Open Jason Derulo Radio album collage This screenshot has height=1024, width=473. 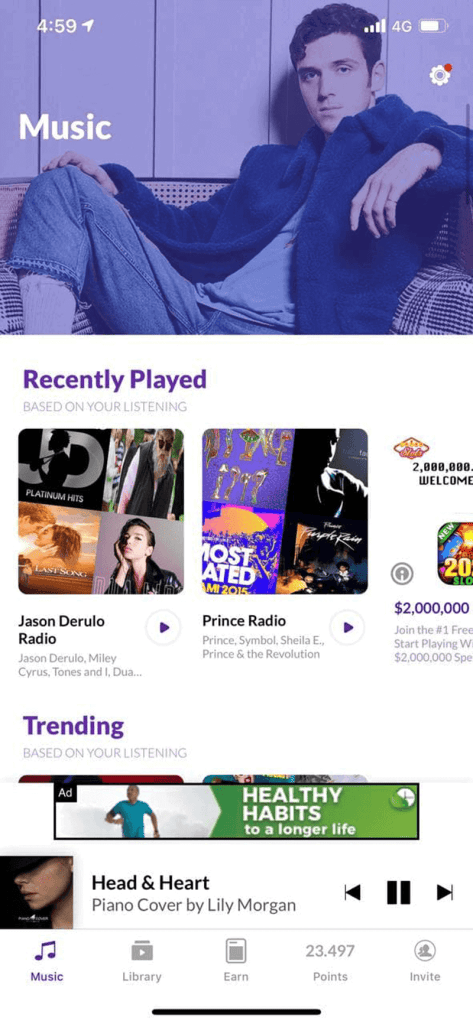[x=101, y=511]
